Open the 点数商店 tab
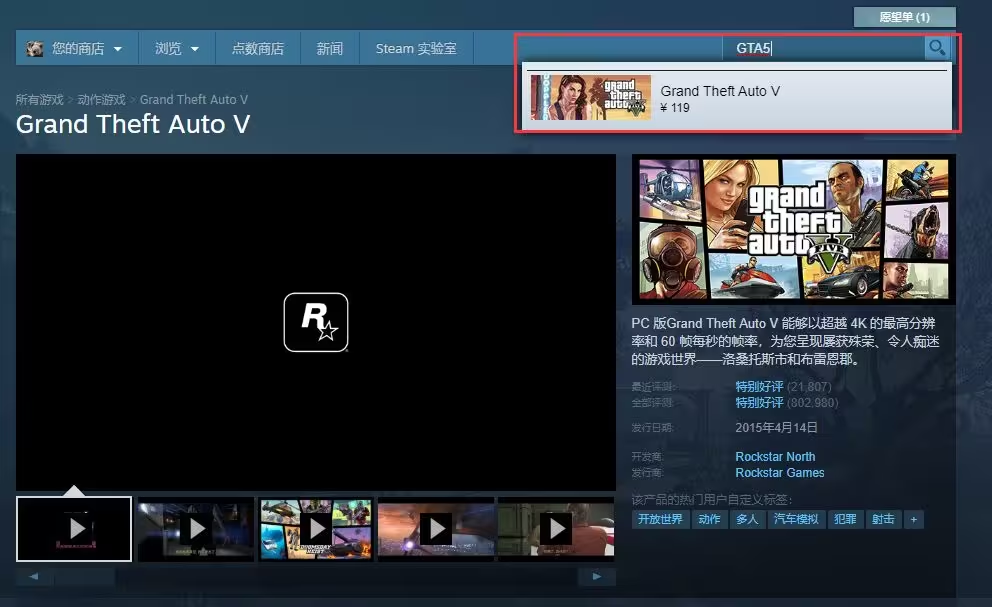 point(257,48)
